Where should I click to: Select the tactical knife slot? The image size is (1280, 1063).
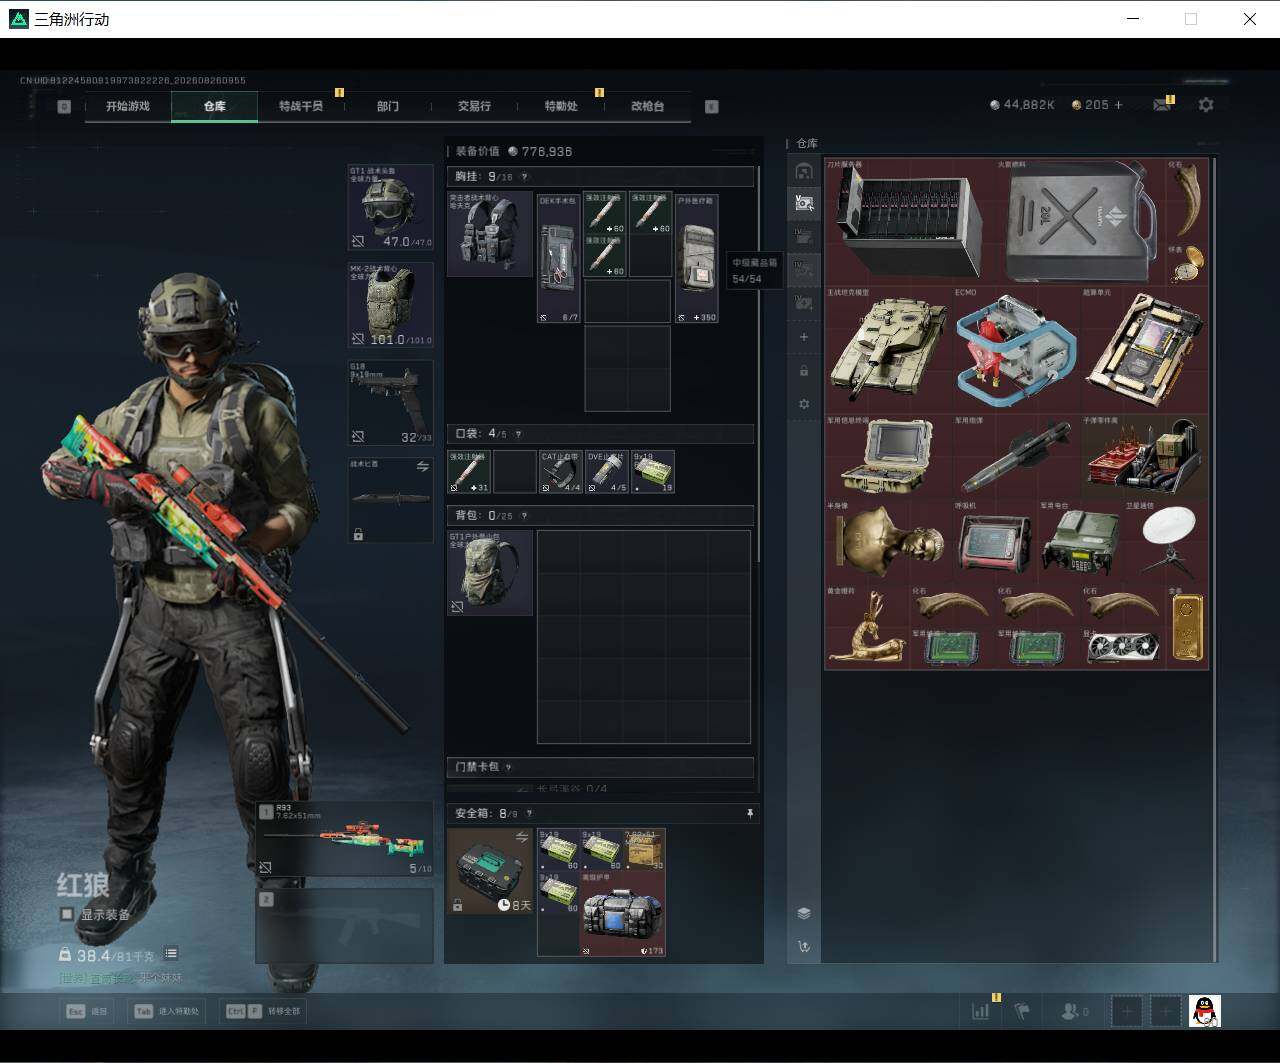click(x=390, y=500)
